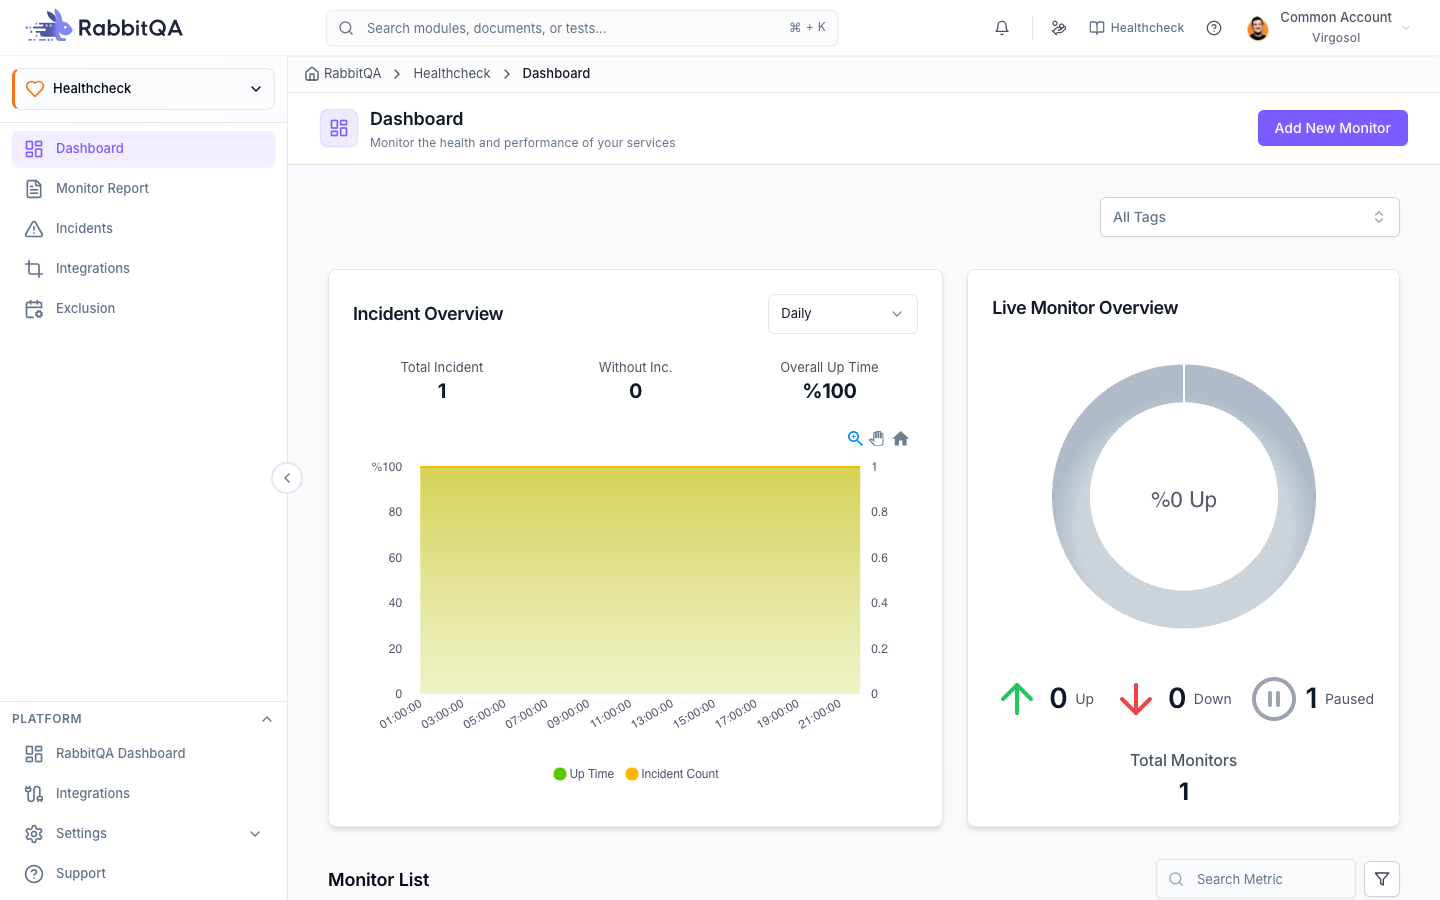Viewport: 1440px width, 900px height.
Task: Open the Healthcheck docs link in header
Action: 1137,28
